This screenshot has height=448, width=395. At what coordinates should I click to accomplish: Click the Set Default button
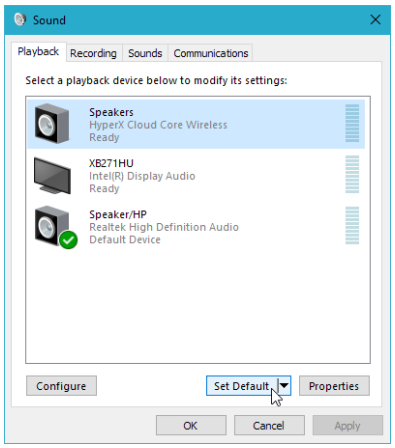tap(242, 386)
